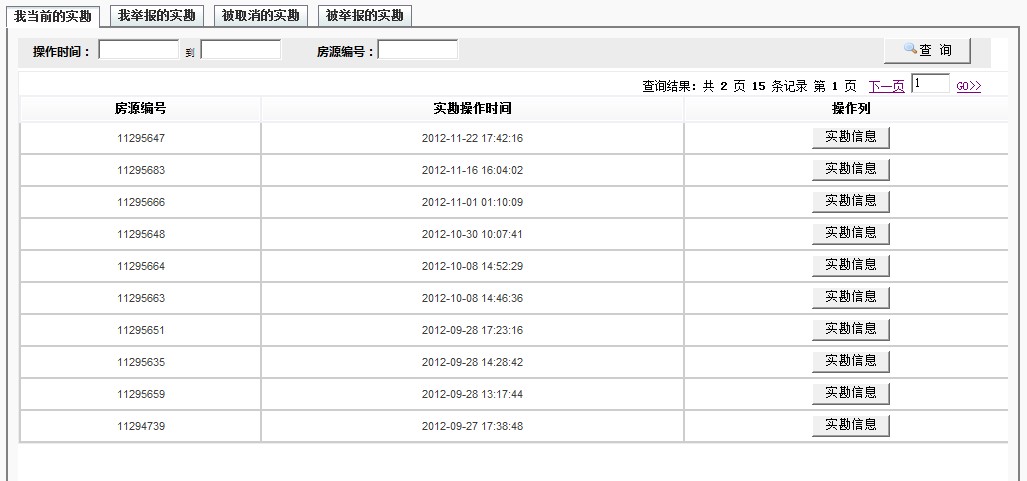The width and height of the screenshot is (1027, 481).
Task: View 实勘信息 for listing 11295648
Action: point(851,234)
